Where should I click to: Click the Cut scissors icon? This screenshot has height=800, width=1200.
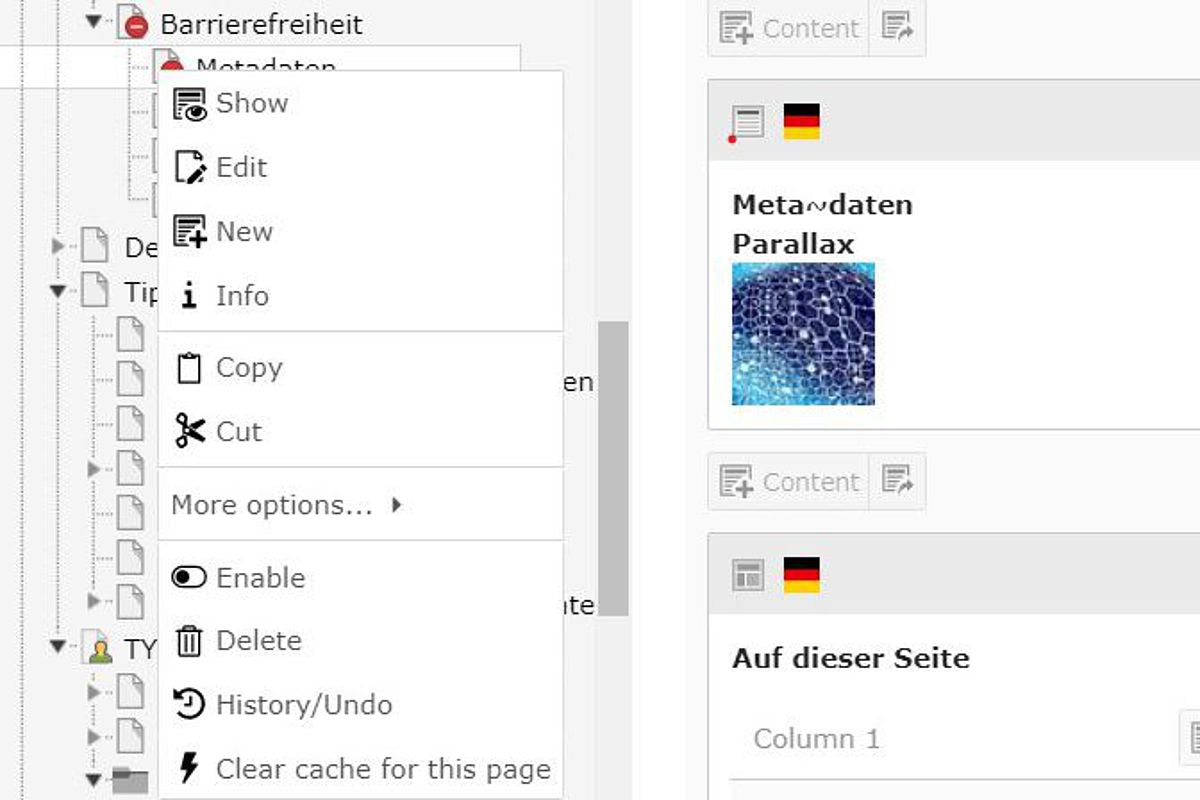(x=189, y=431)
